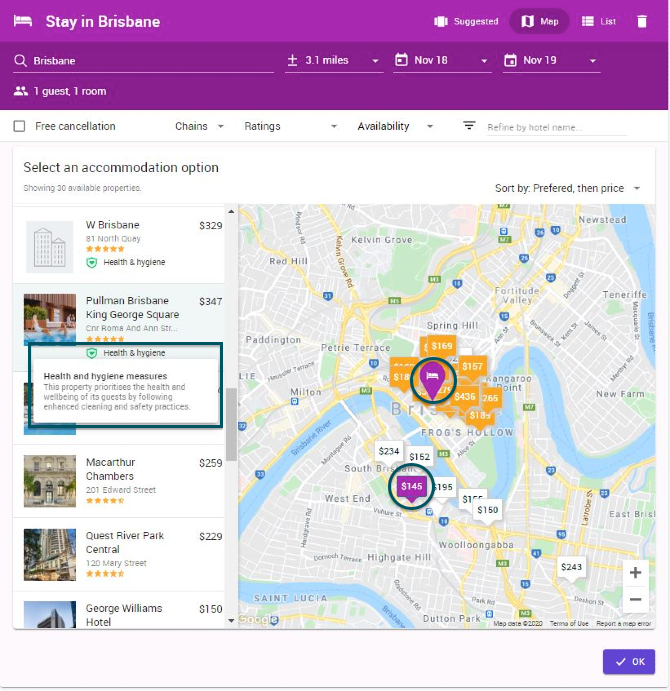Enable the Free cancellation checkbox

(x=19, y=126)
